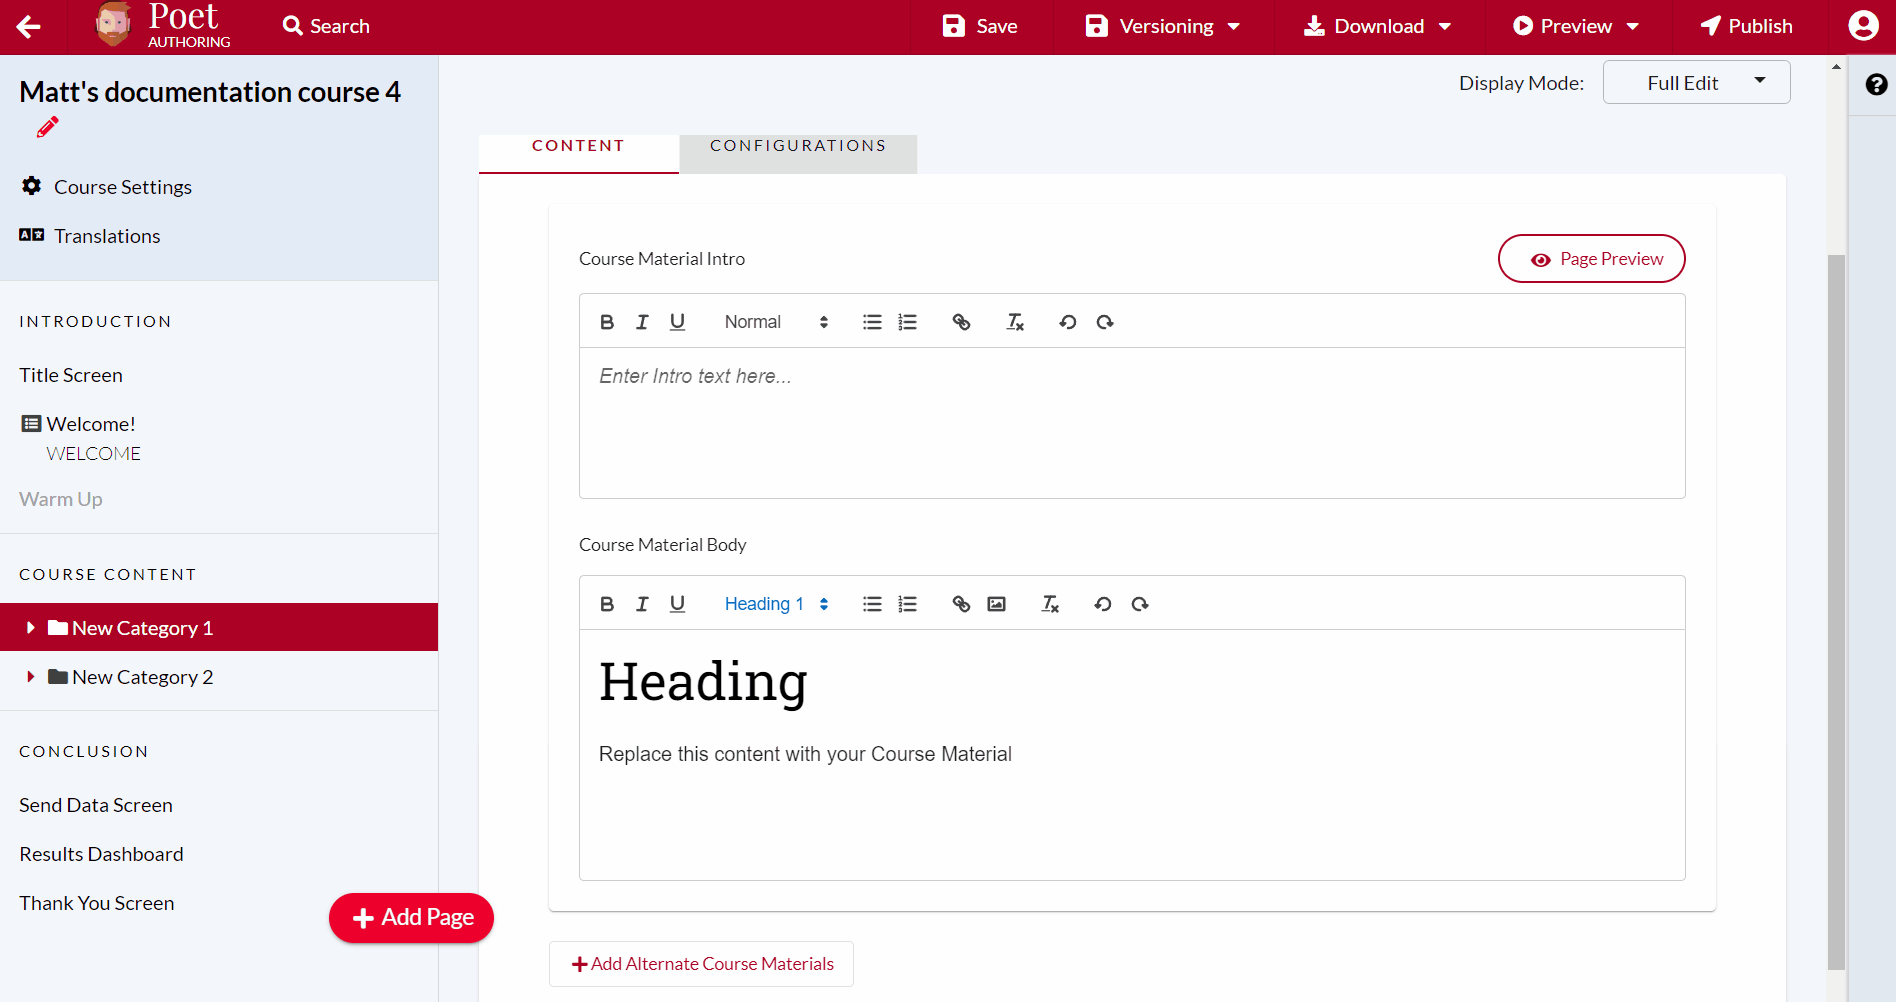This screenshot has height=1002, width=1896.
Task: Select the Content tab
Action: pyautogui.click(x=578, y=145)
